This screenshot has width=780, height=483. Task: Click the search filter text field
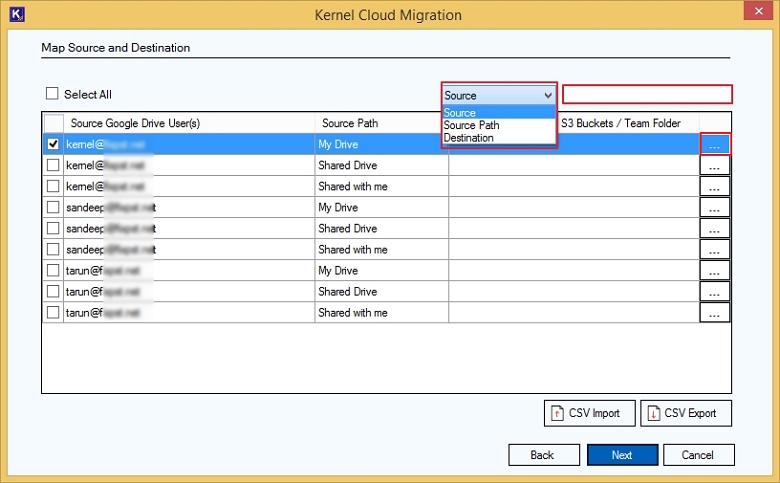(x=647, y=95)
